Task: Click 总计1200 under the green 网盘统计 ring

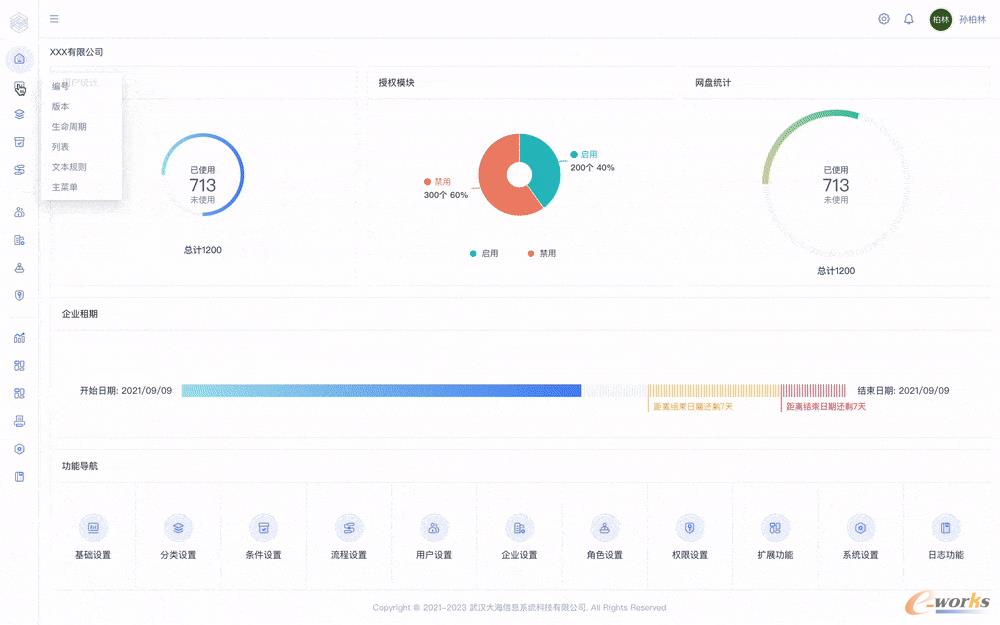Action: click(x=836, y=270)
